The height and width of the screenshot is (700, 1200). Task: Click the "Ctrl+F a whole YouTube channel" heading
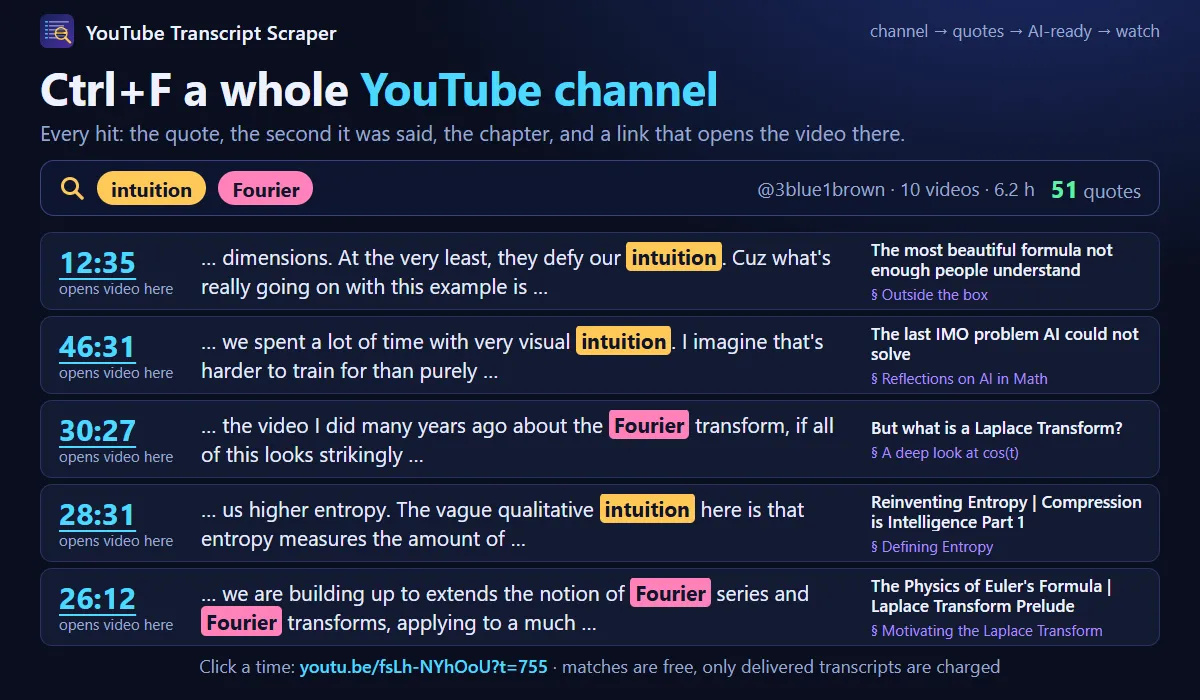[x=379, y=90]
